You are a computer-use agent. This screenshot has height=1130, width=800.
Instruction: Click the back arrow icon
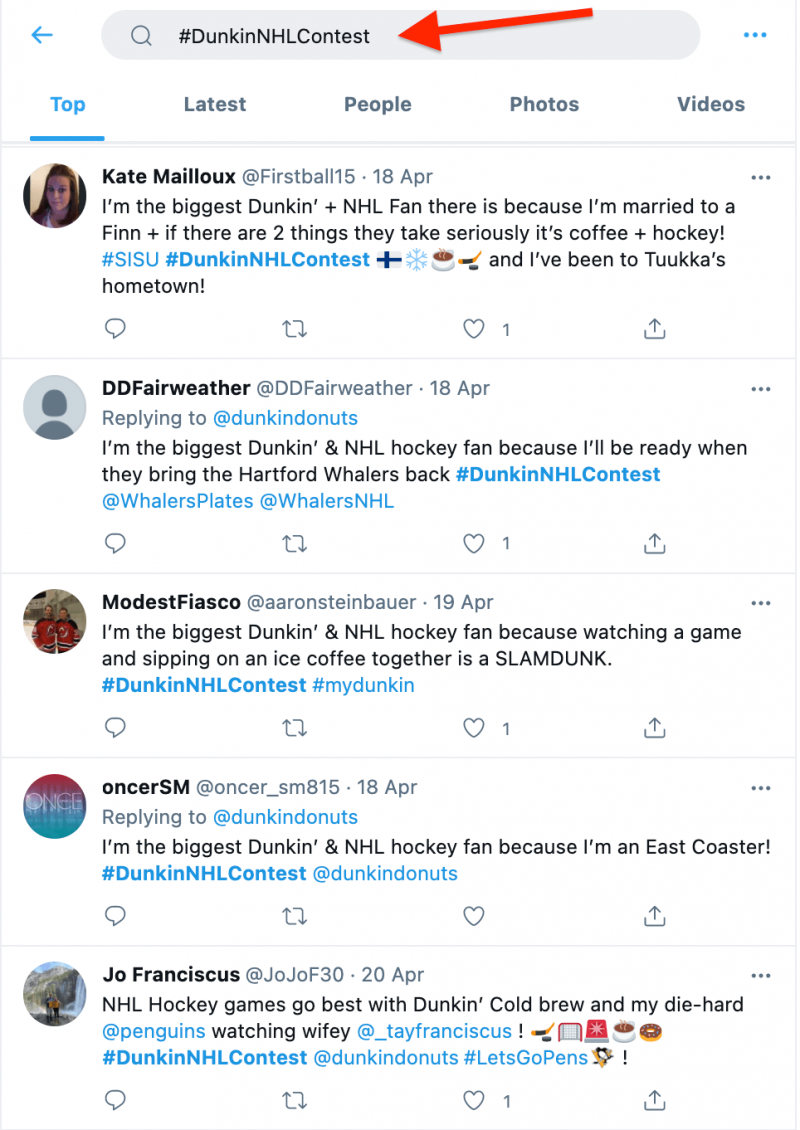[x=43, y=35]
